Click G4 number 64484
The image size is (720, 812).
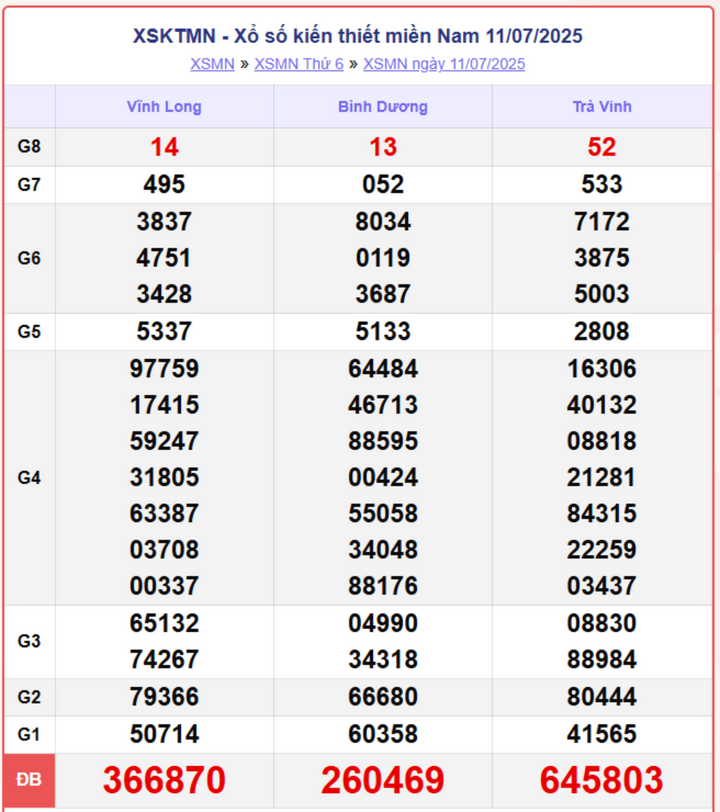tap(383, 369)
